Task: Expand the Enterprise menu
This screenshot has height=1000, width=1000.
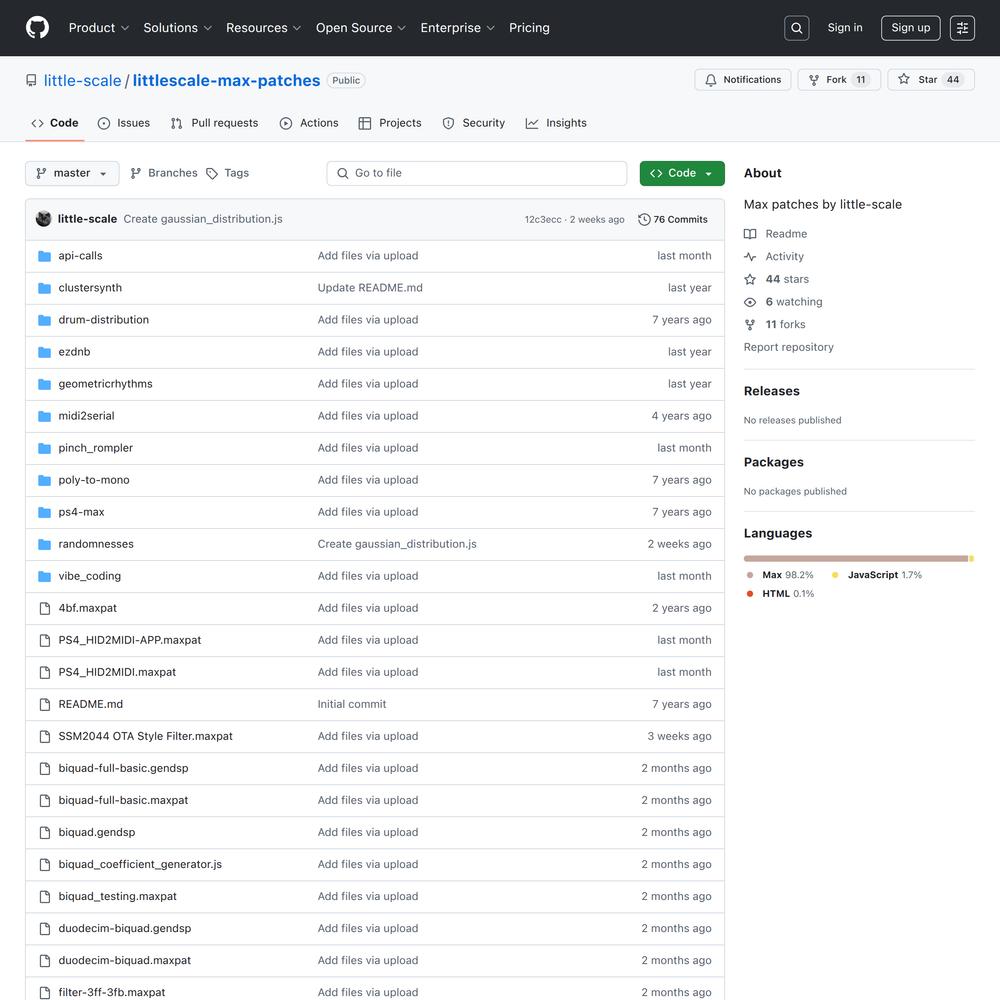Action: click(457, 28)
